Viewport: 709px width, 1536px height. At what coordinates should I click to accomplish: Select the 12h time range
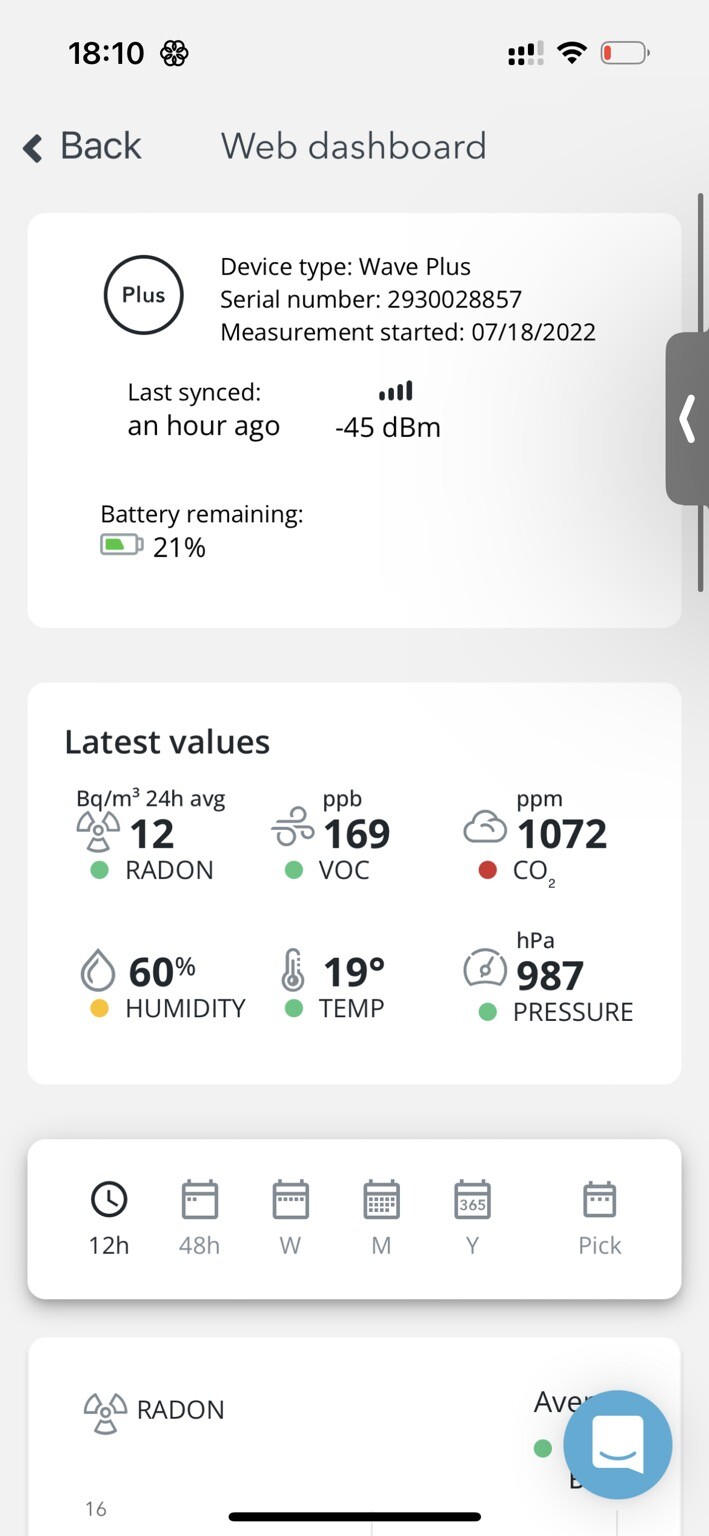[x=109, y=1217]
